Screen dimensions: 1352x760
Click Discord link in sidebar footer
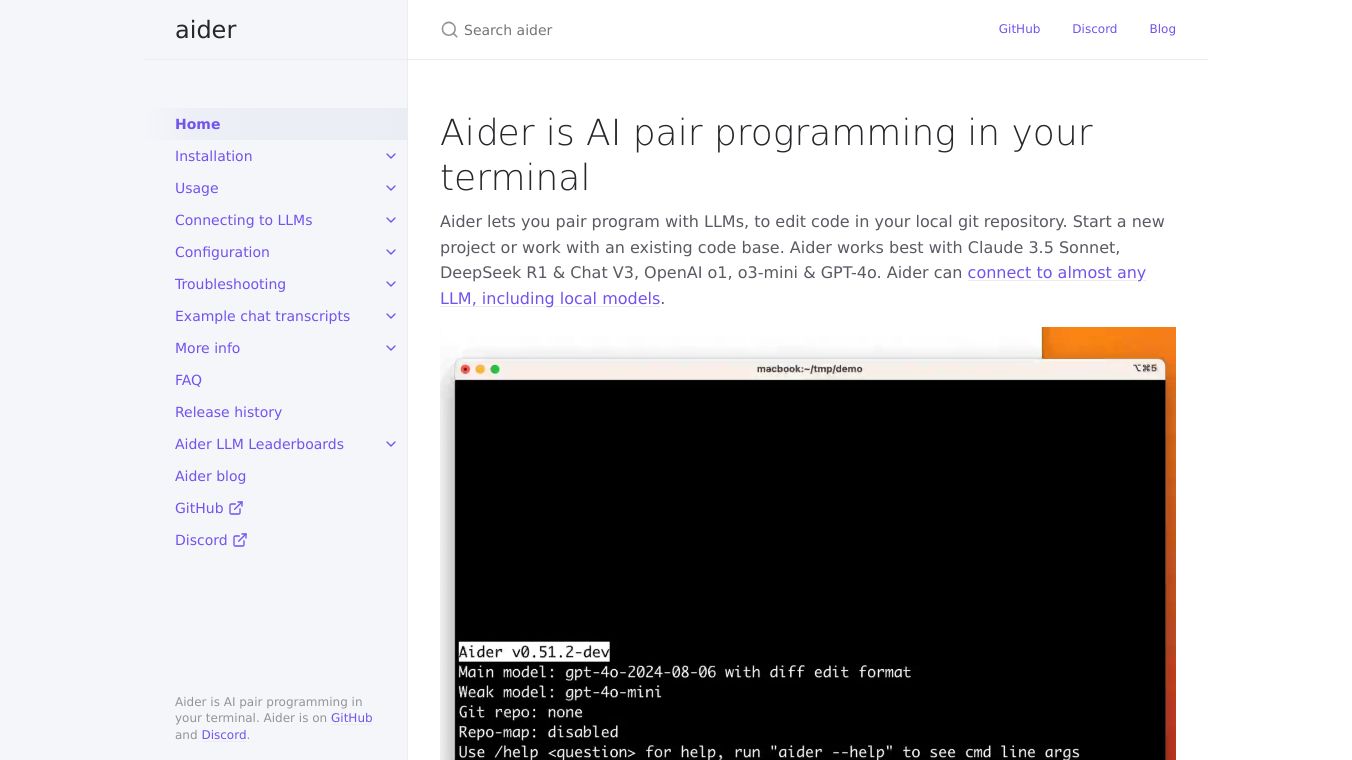pos(224,735)
